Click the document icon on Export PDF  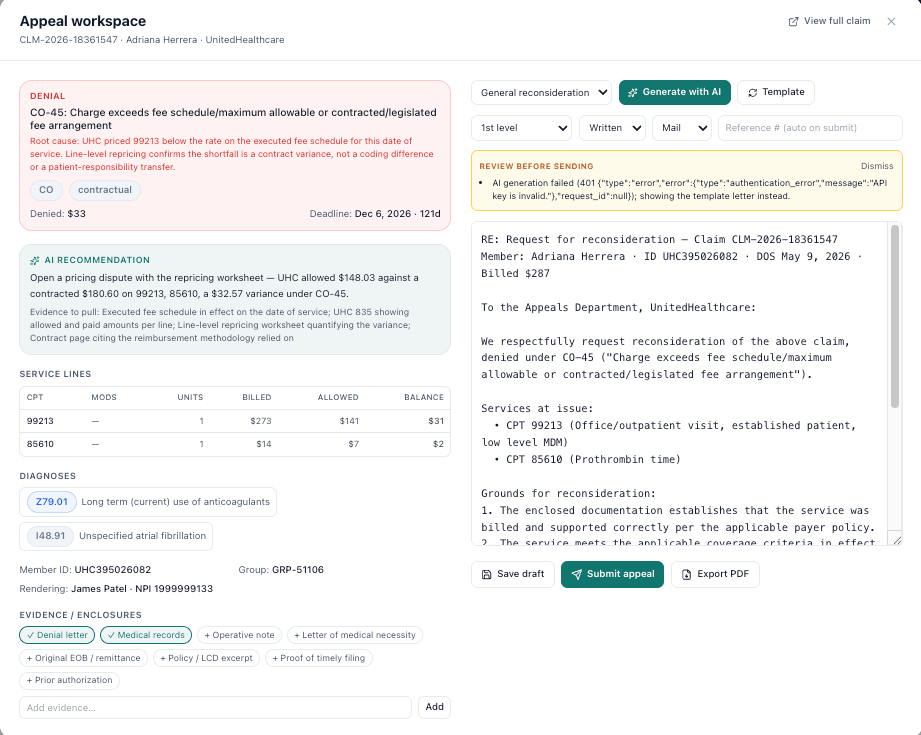tap(687, 574)
